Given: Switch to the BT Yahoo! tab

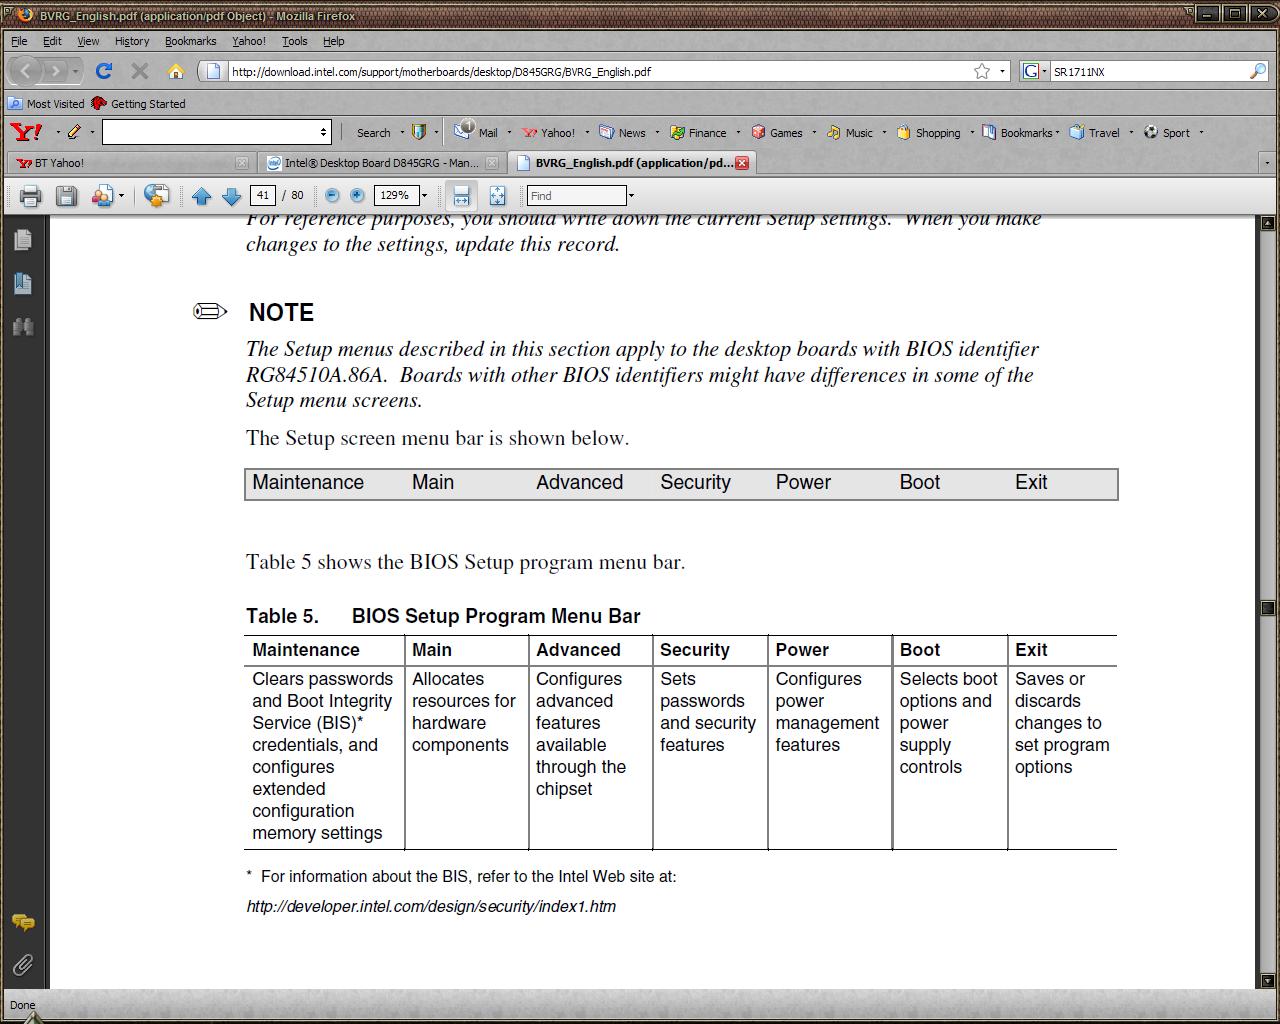Looking at the screenshot, I should pos(129,163).
